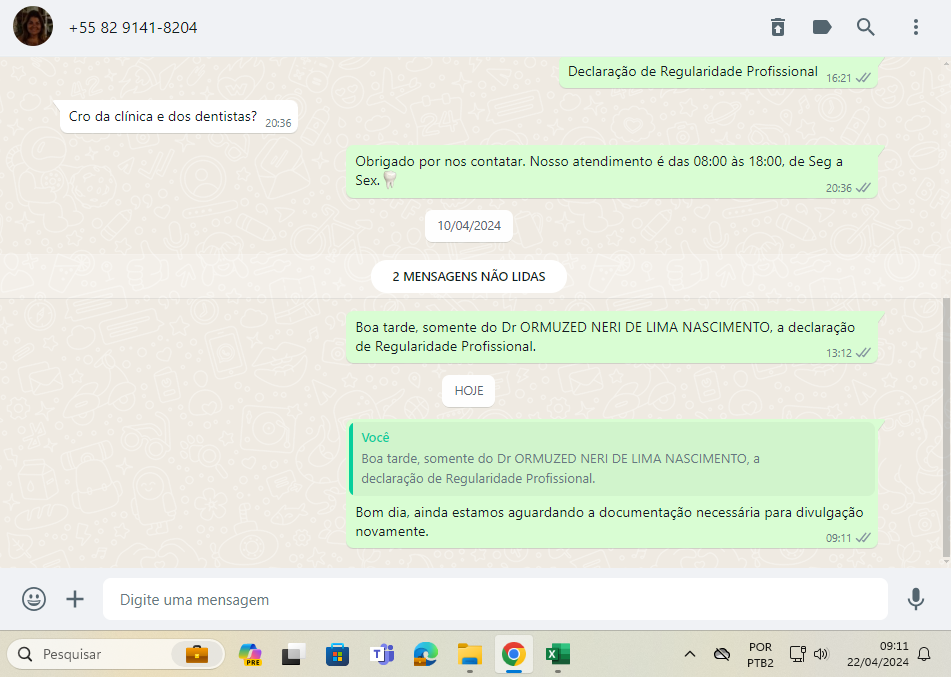Change POR PTB2 keyboard language

click(760, 655)
